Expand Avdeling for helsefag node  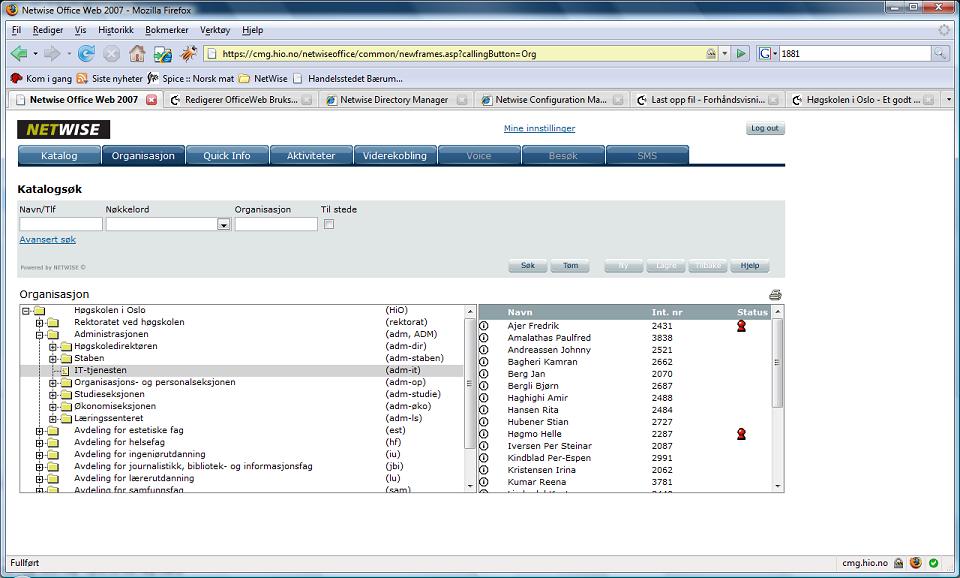pos(39,443)
